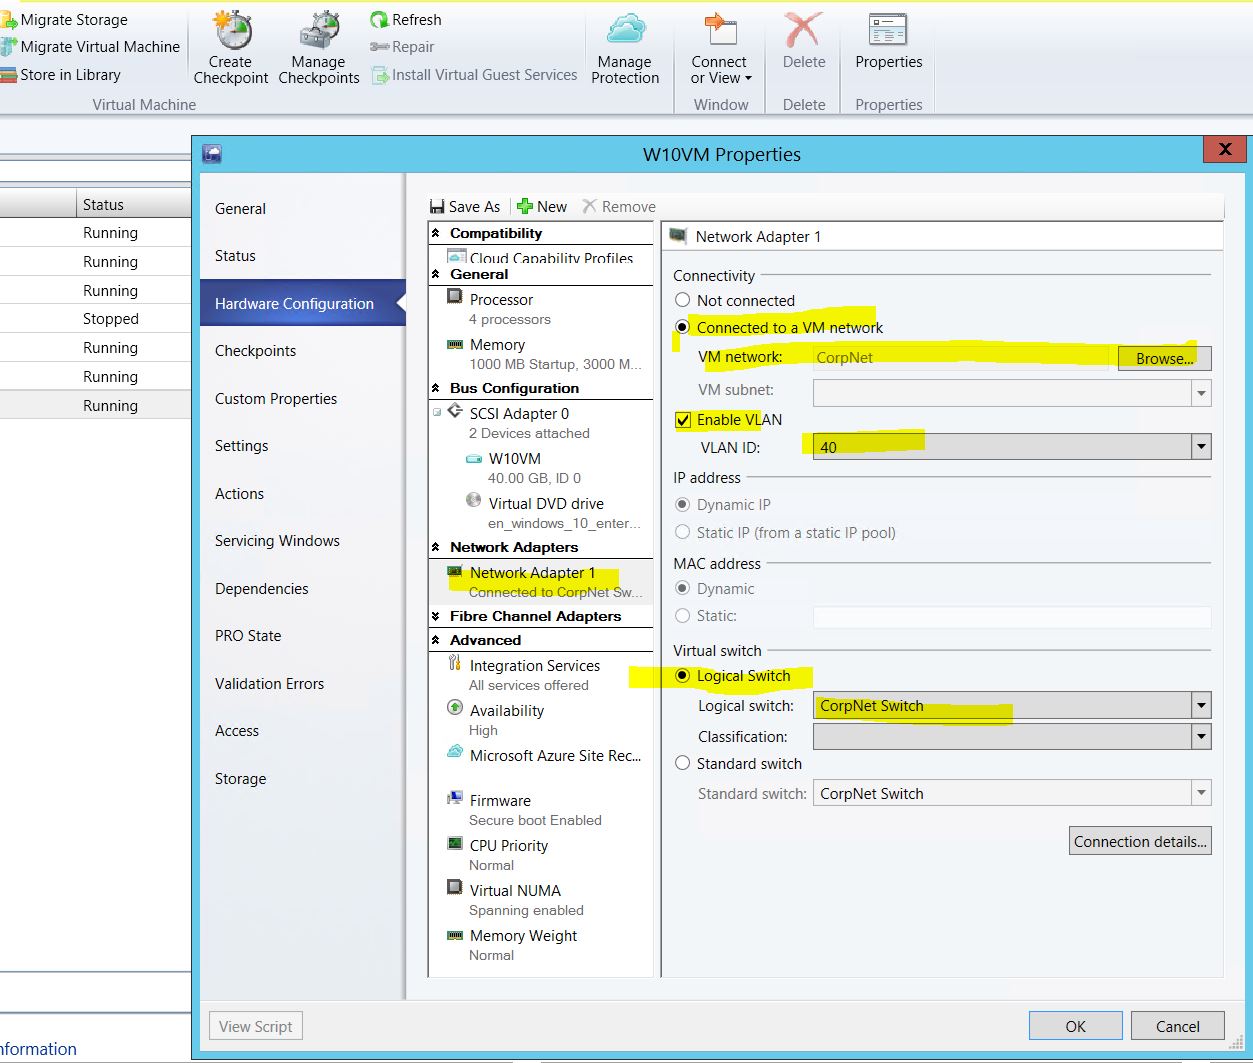Click the Refresh icon in ribbon

coord(380,20)
